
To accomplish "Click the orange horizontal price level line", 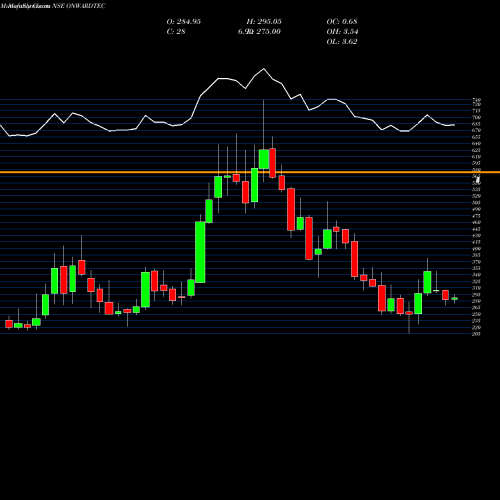I will (x=250, y=172).
